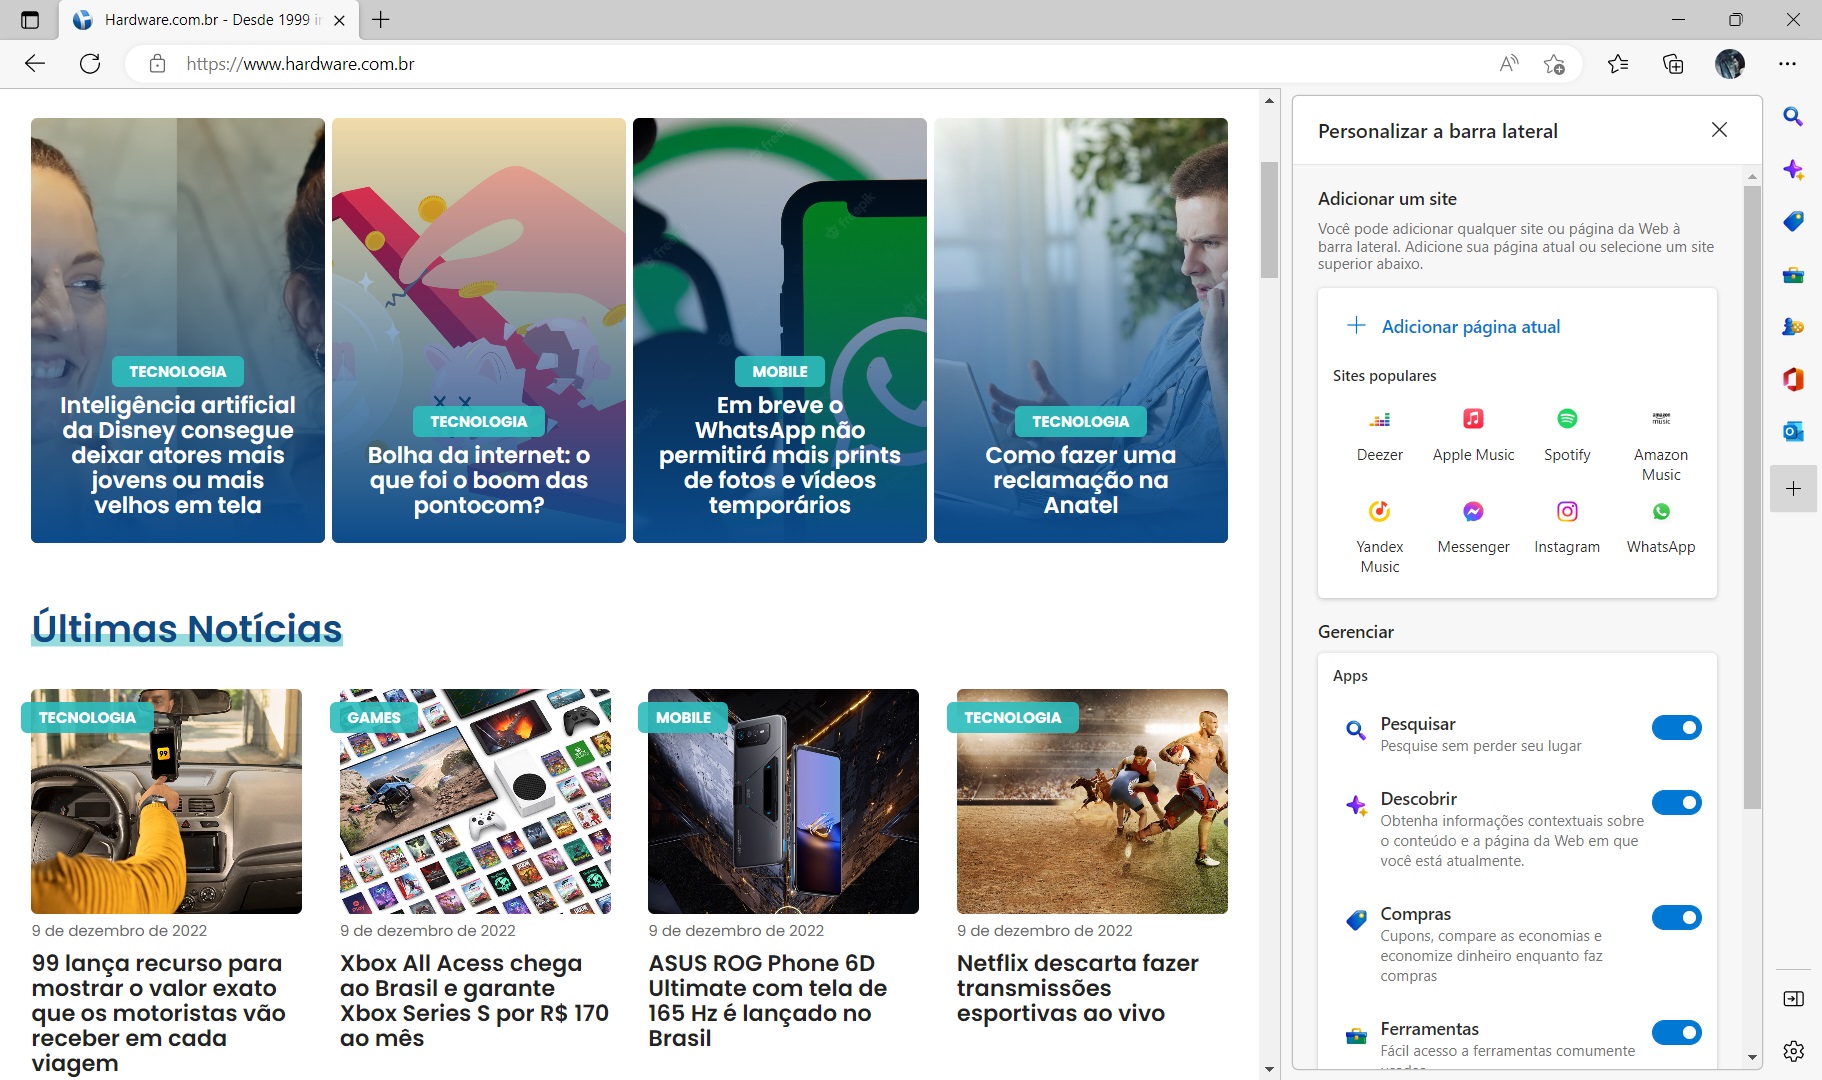Disable the Ferramentas app switch

click(1676, 1033)
